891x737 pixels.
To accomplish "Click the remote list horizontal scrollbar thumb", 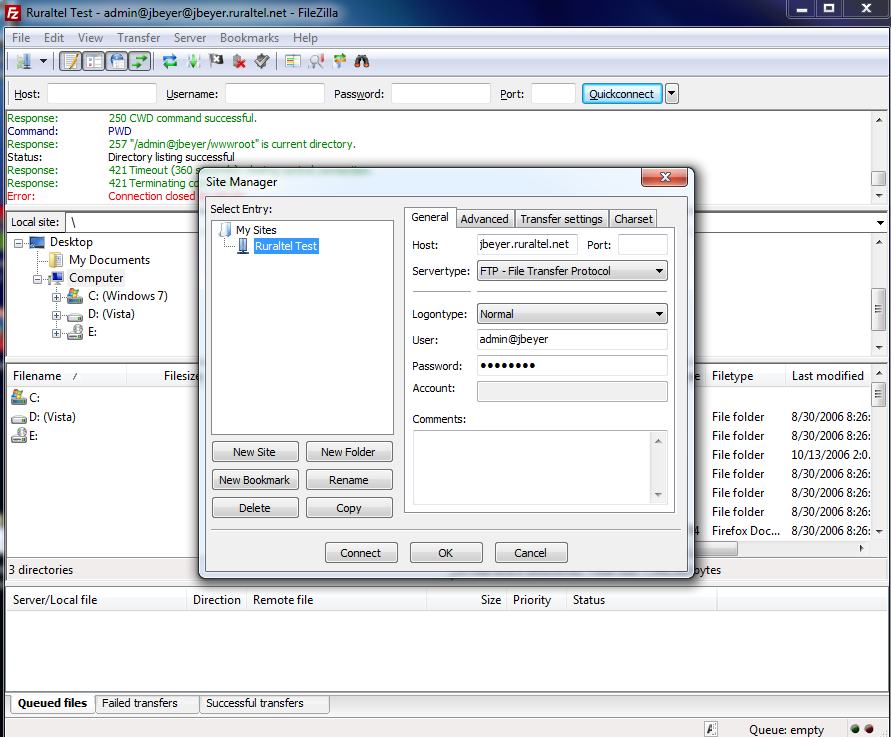I will click(716, 548).
